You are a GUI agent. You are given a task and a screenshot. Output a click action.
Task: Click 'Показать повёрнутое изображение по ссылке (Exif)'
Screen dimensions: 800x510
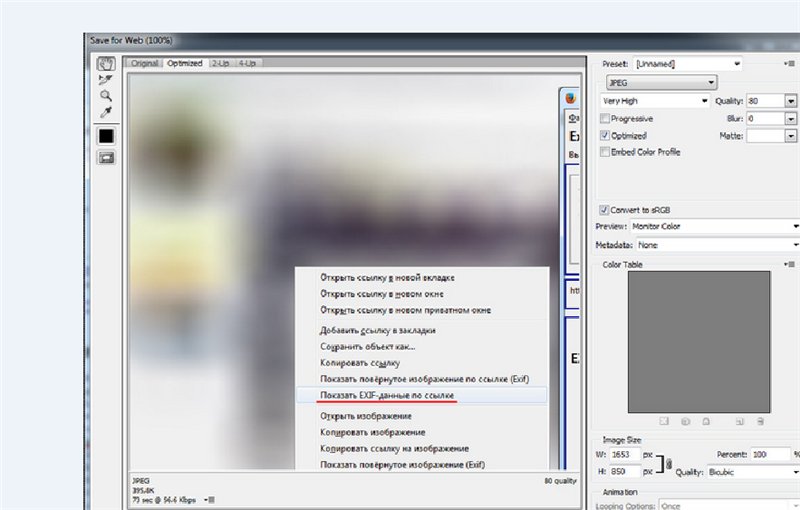(424, 379)
